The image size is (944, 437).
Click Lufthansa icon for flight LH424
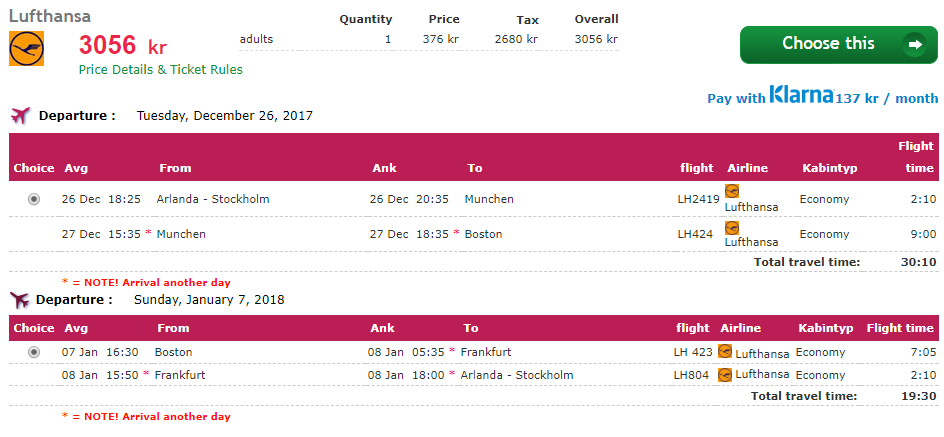click(x=732, y=227)
